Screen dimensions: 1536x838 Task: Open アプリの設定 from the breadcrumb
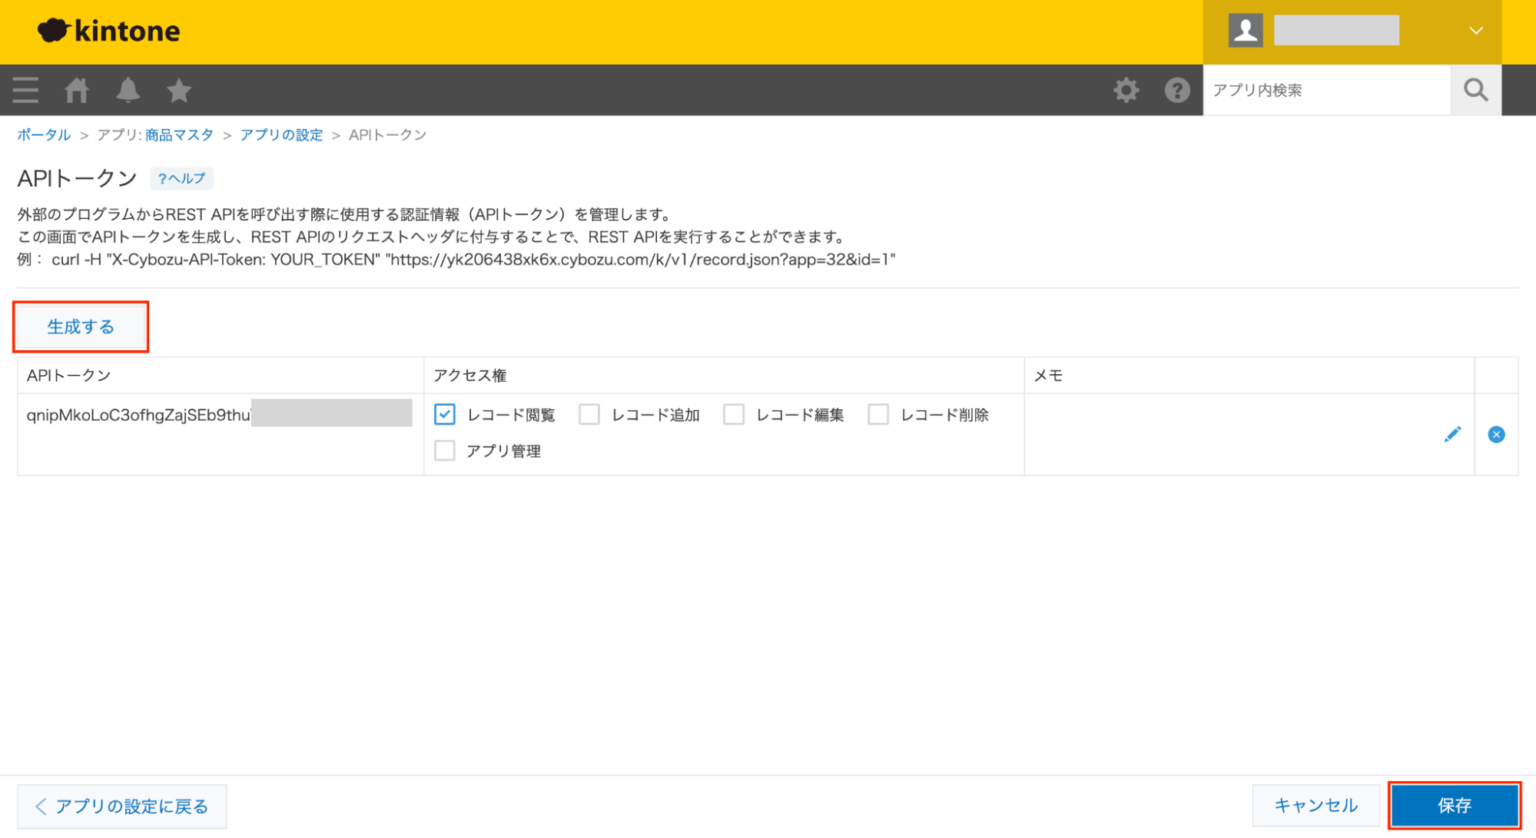pos(281,134)
